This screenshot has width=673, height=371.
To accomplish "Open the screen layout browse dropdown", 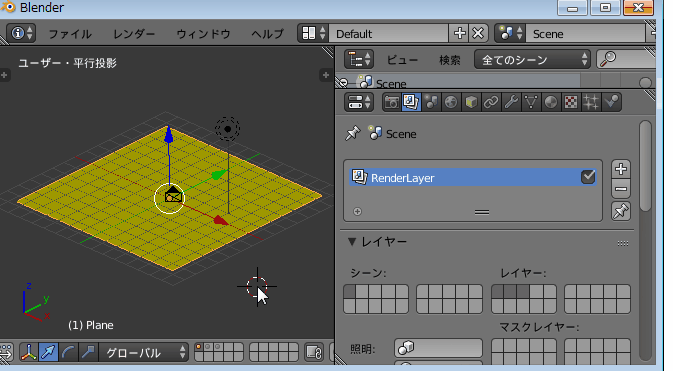I will click(313, 33).
